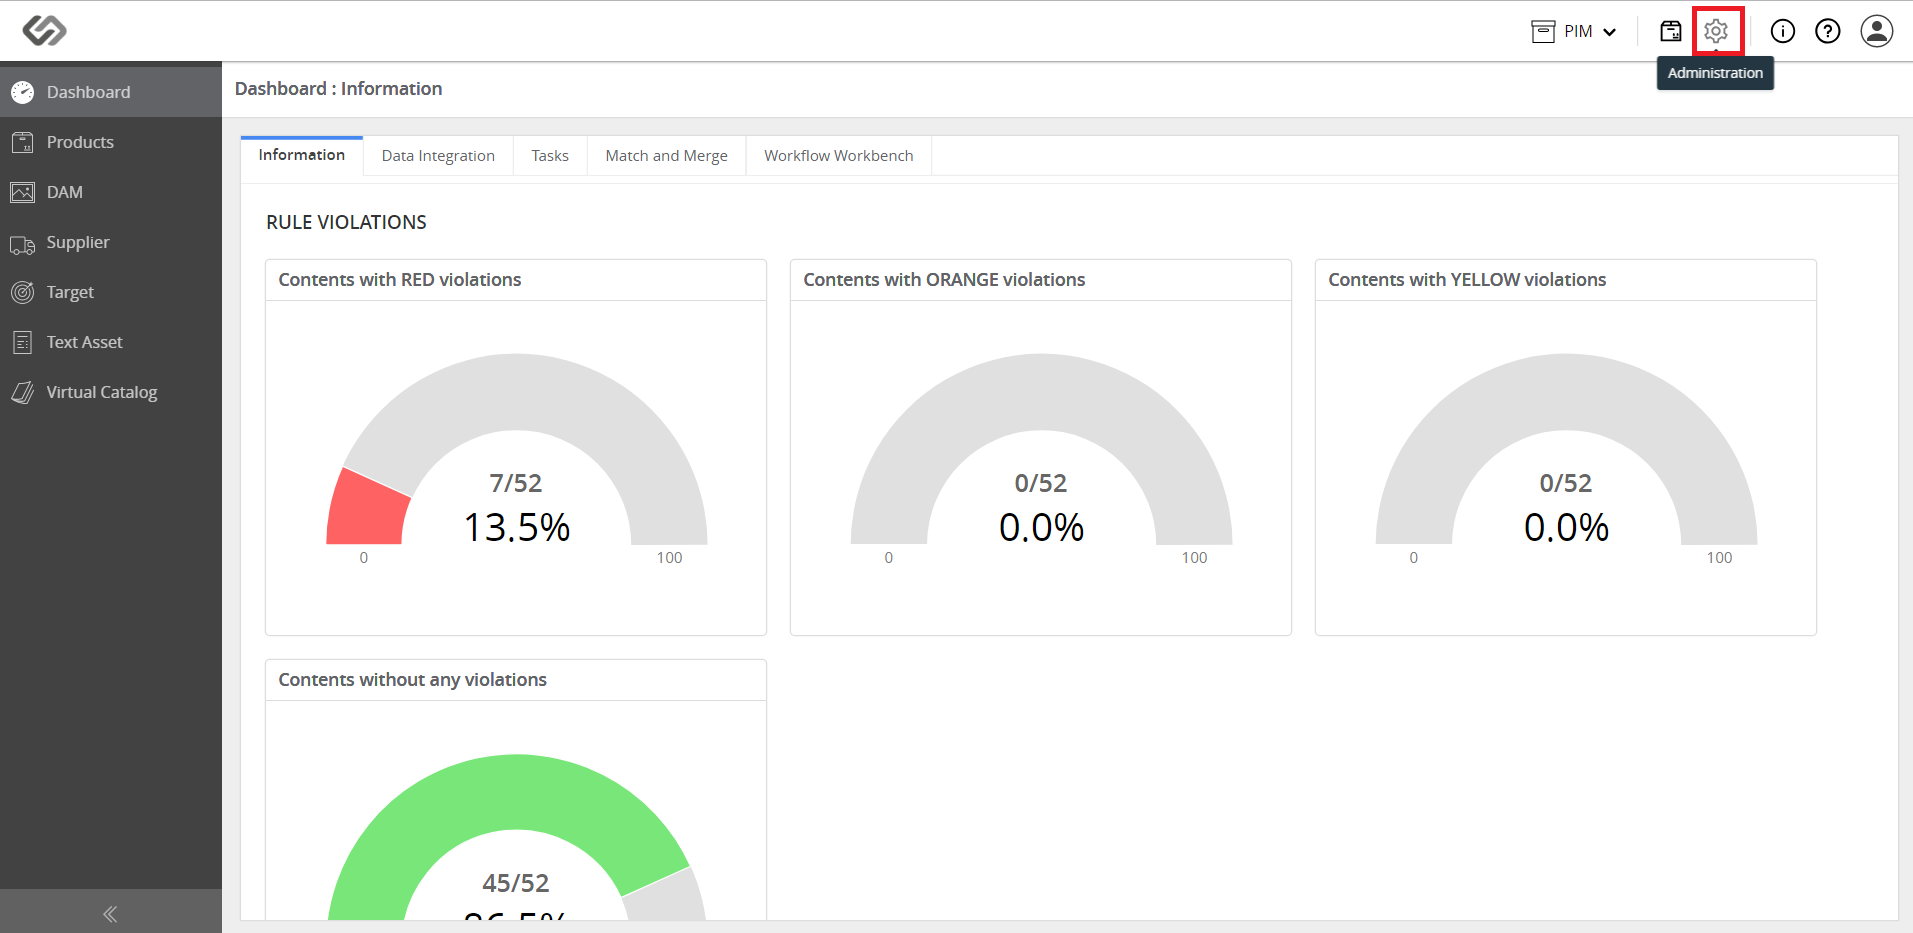Open the DAM module
Screen dimensions: 1913x933
(64, 192)
